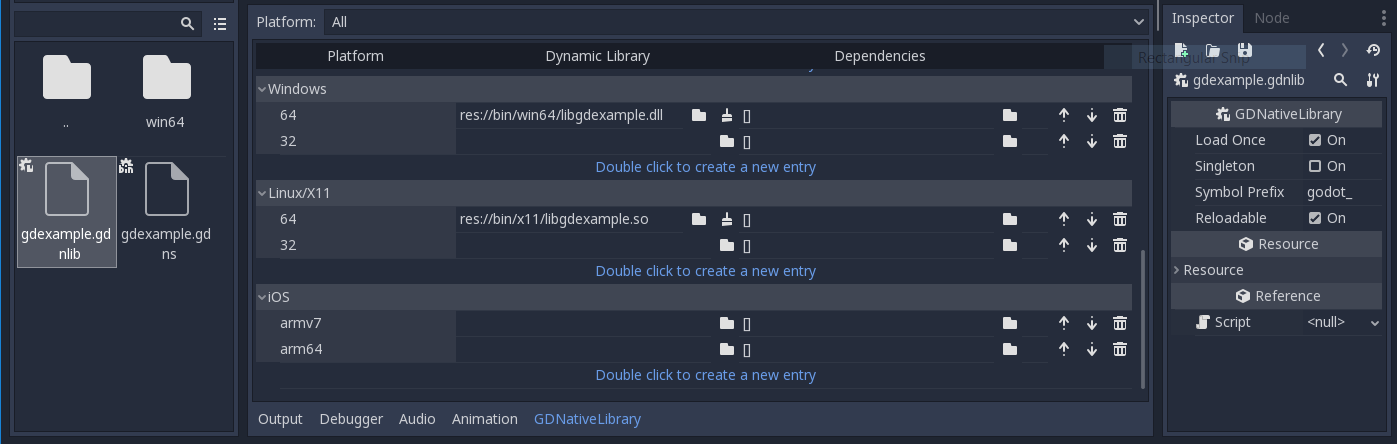Browse dependencies folder for Windows 64 row
The width and height of the screenshot is (1397, 444).
point(1010,115)
